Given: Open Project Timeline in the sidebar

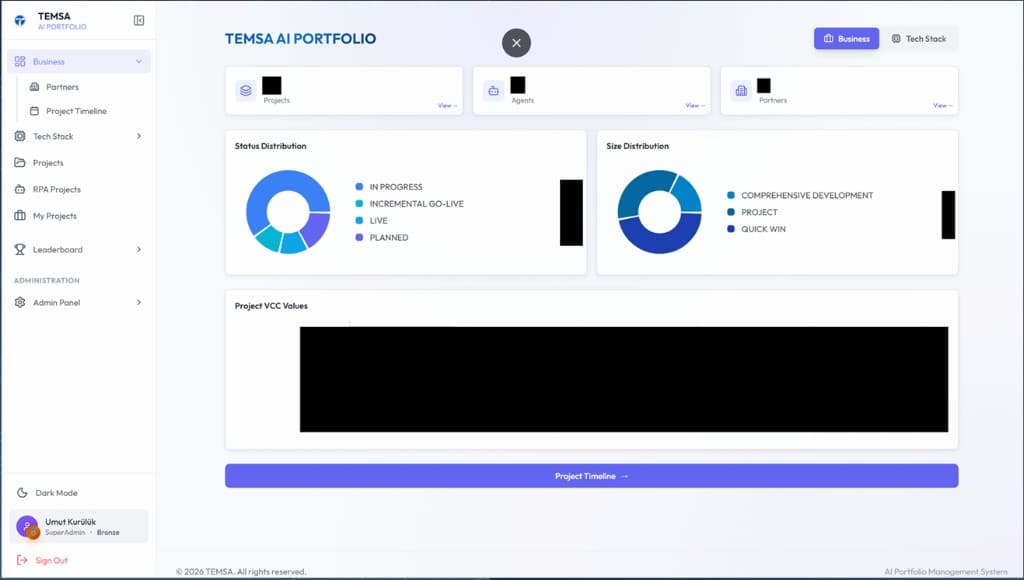Looking at the screenshot, I should (76, 111).
